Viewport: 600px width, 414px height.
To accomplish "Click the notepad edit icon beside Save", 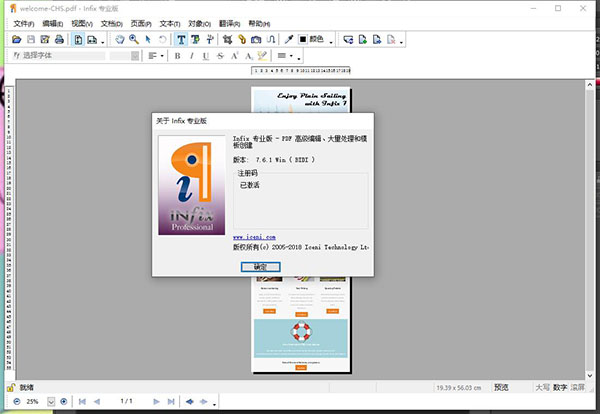I will click(45, 39).
